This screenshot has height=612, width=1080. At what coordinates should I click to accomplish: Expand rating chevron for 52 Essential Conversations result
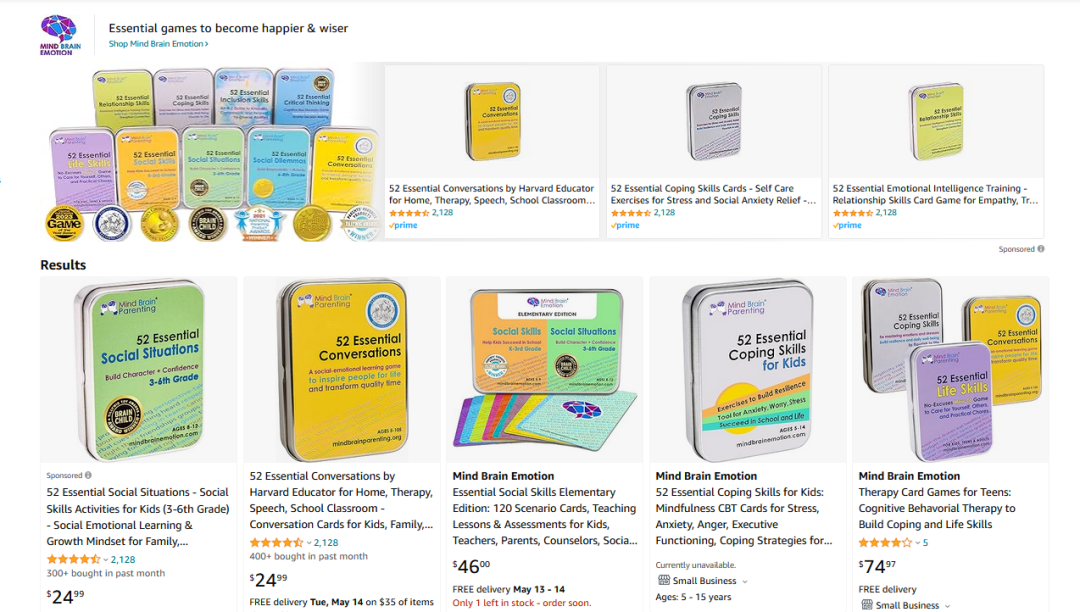(308, 543)
